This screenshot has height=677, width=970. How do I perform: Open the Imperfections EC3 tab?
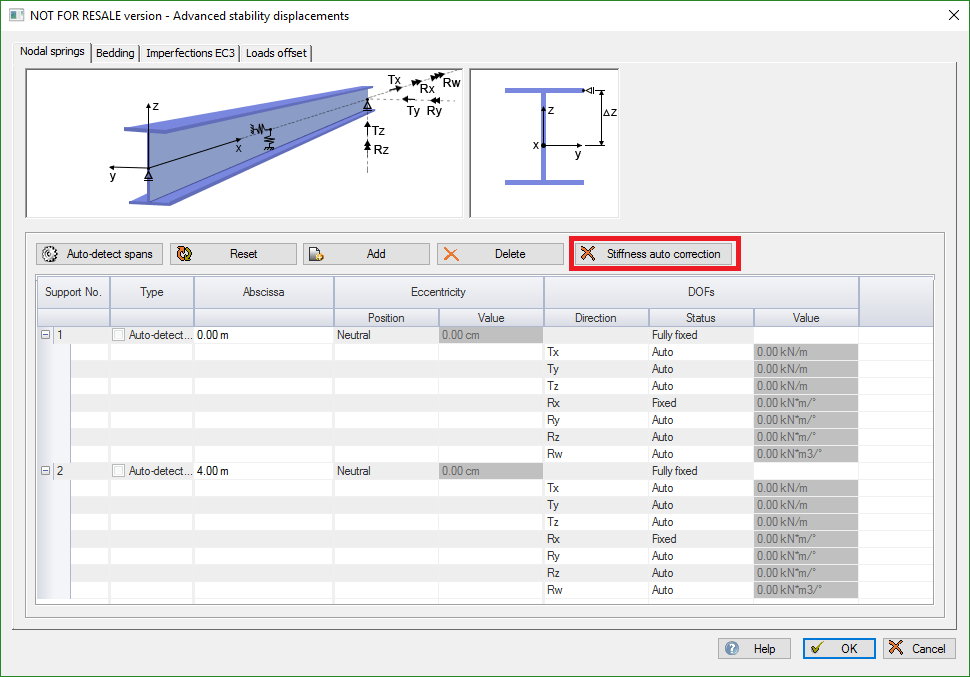(190, 53)
